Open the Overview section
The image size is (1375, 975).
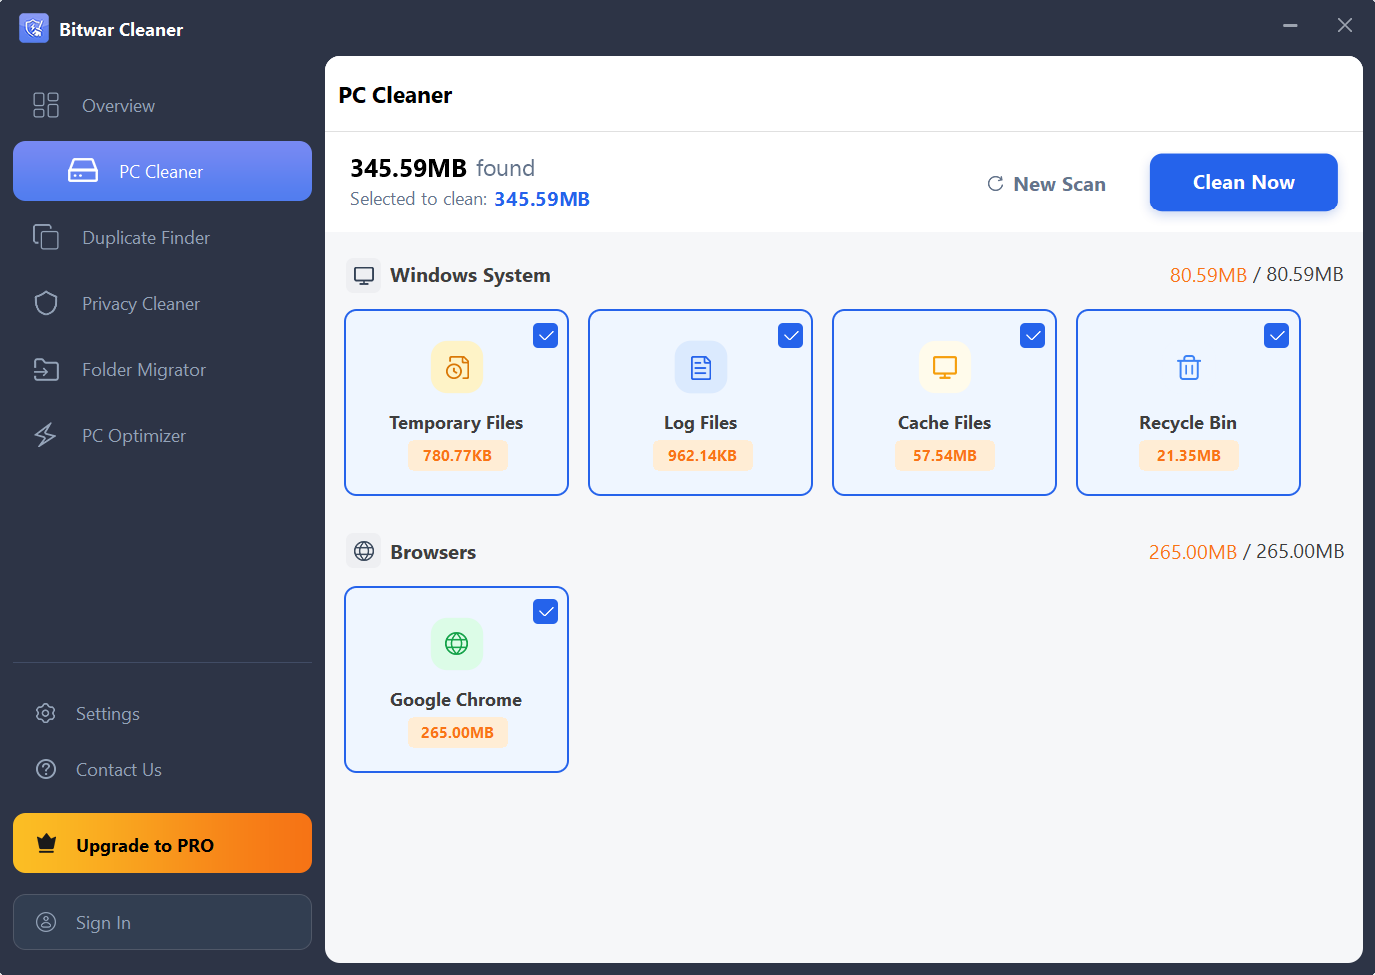point(162,105)
